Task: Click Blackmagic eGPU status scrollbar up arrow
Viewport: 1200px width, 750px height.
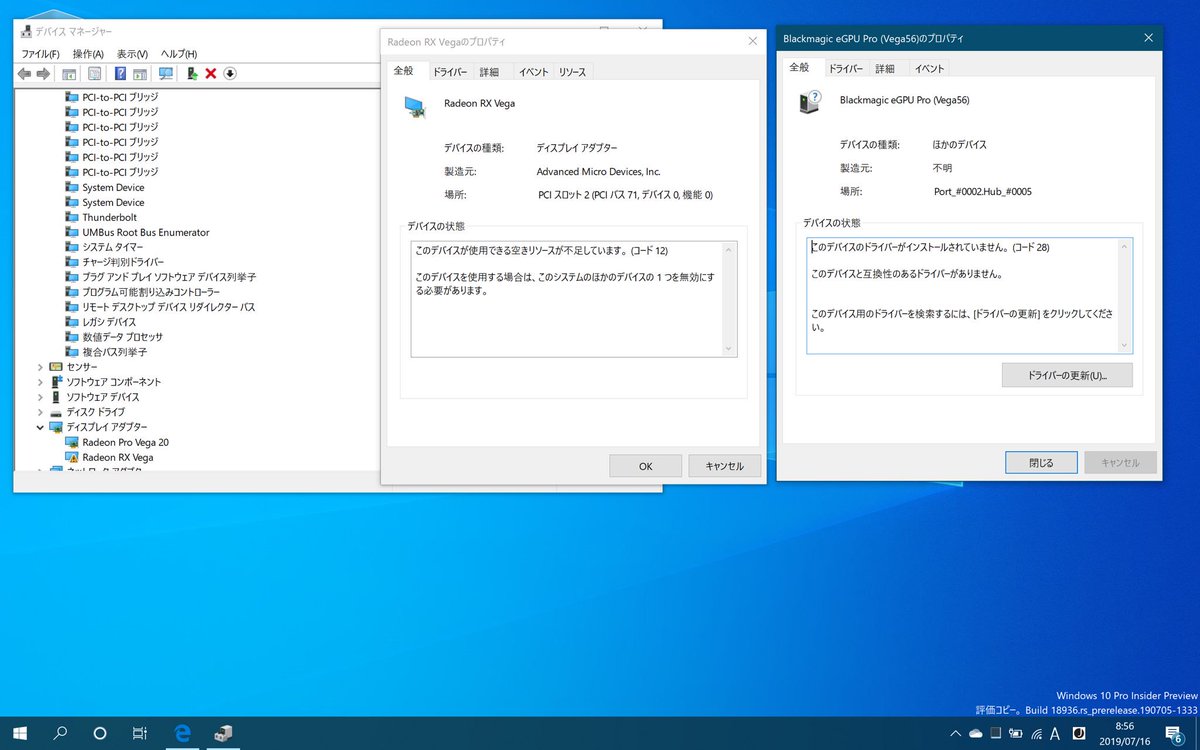Action: (1125, 245)
